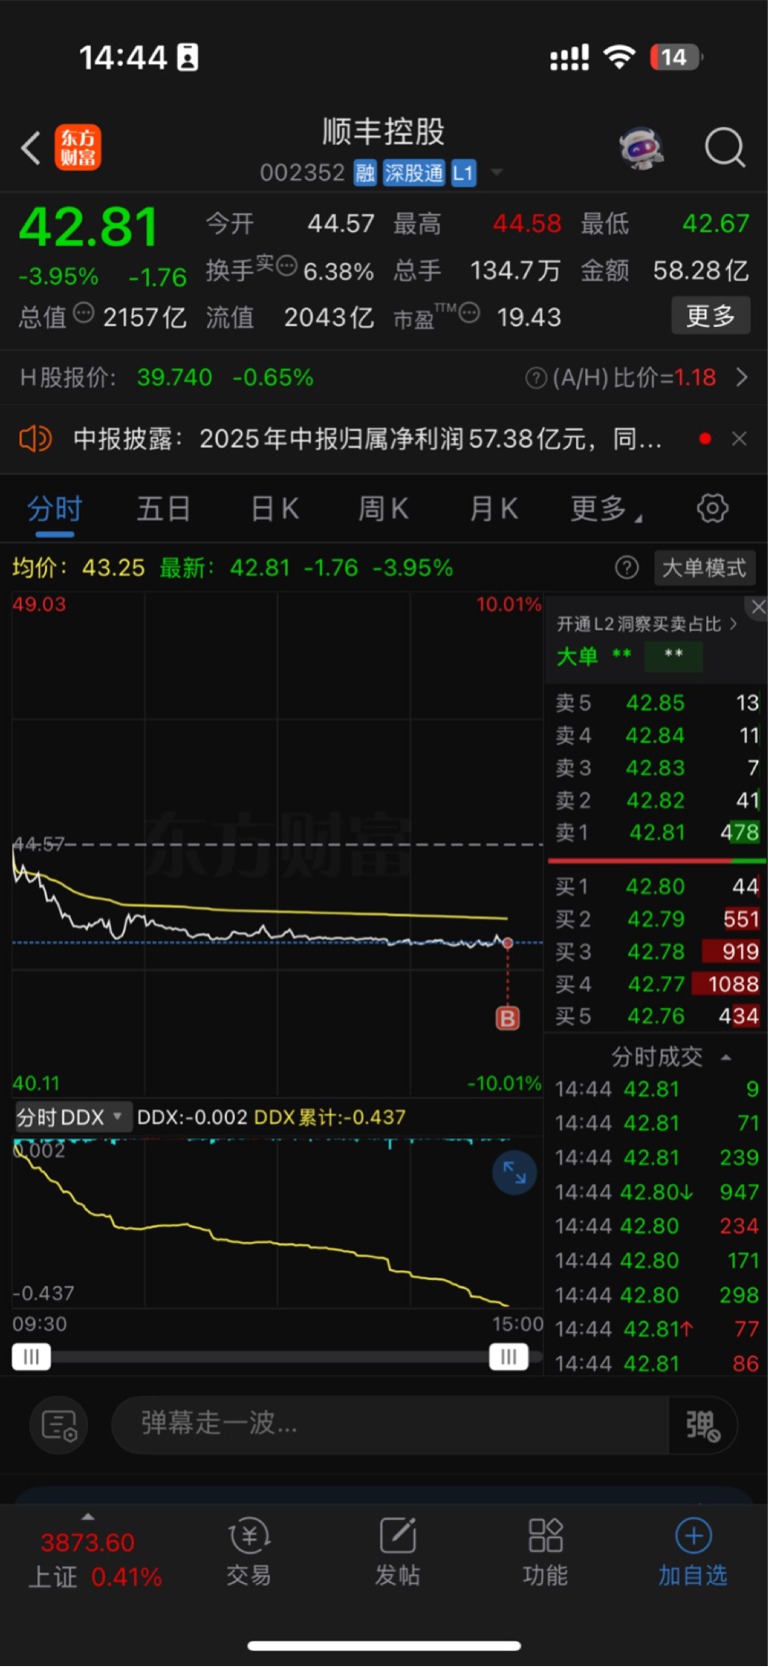768x1667 pixels.
Task: Grab the right time range handle
Action: (508, 1356)
